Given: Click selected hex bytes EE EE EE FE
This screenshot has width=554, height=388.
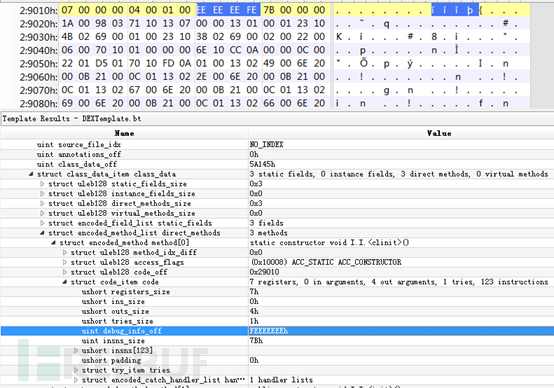Looking at the screenshot, I should click(228, 10).
